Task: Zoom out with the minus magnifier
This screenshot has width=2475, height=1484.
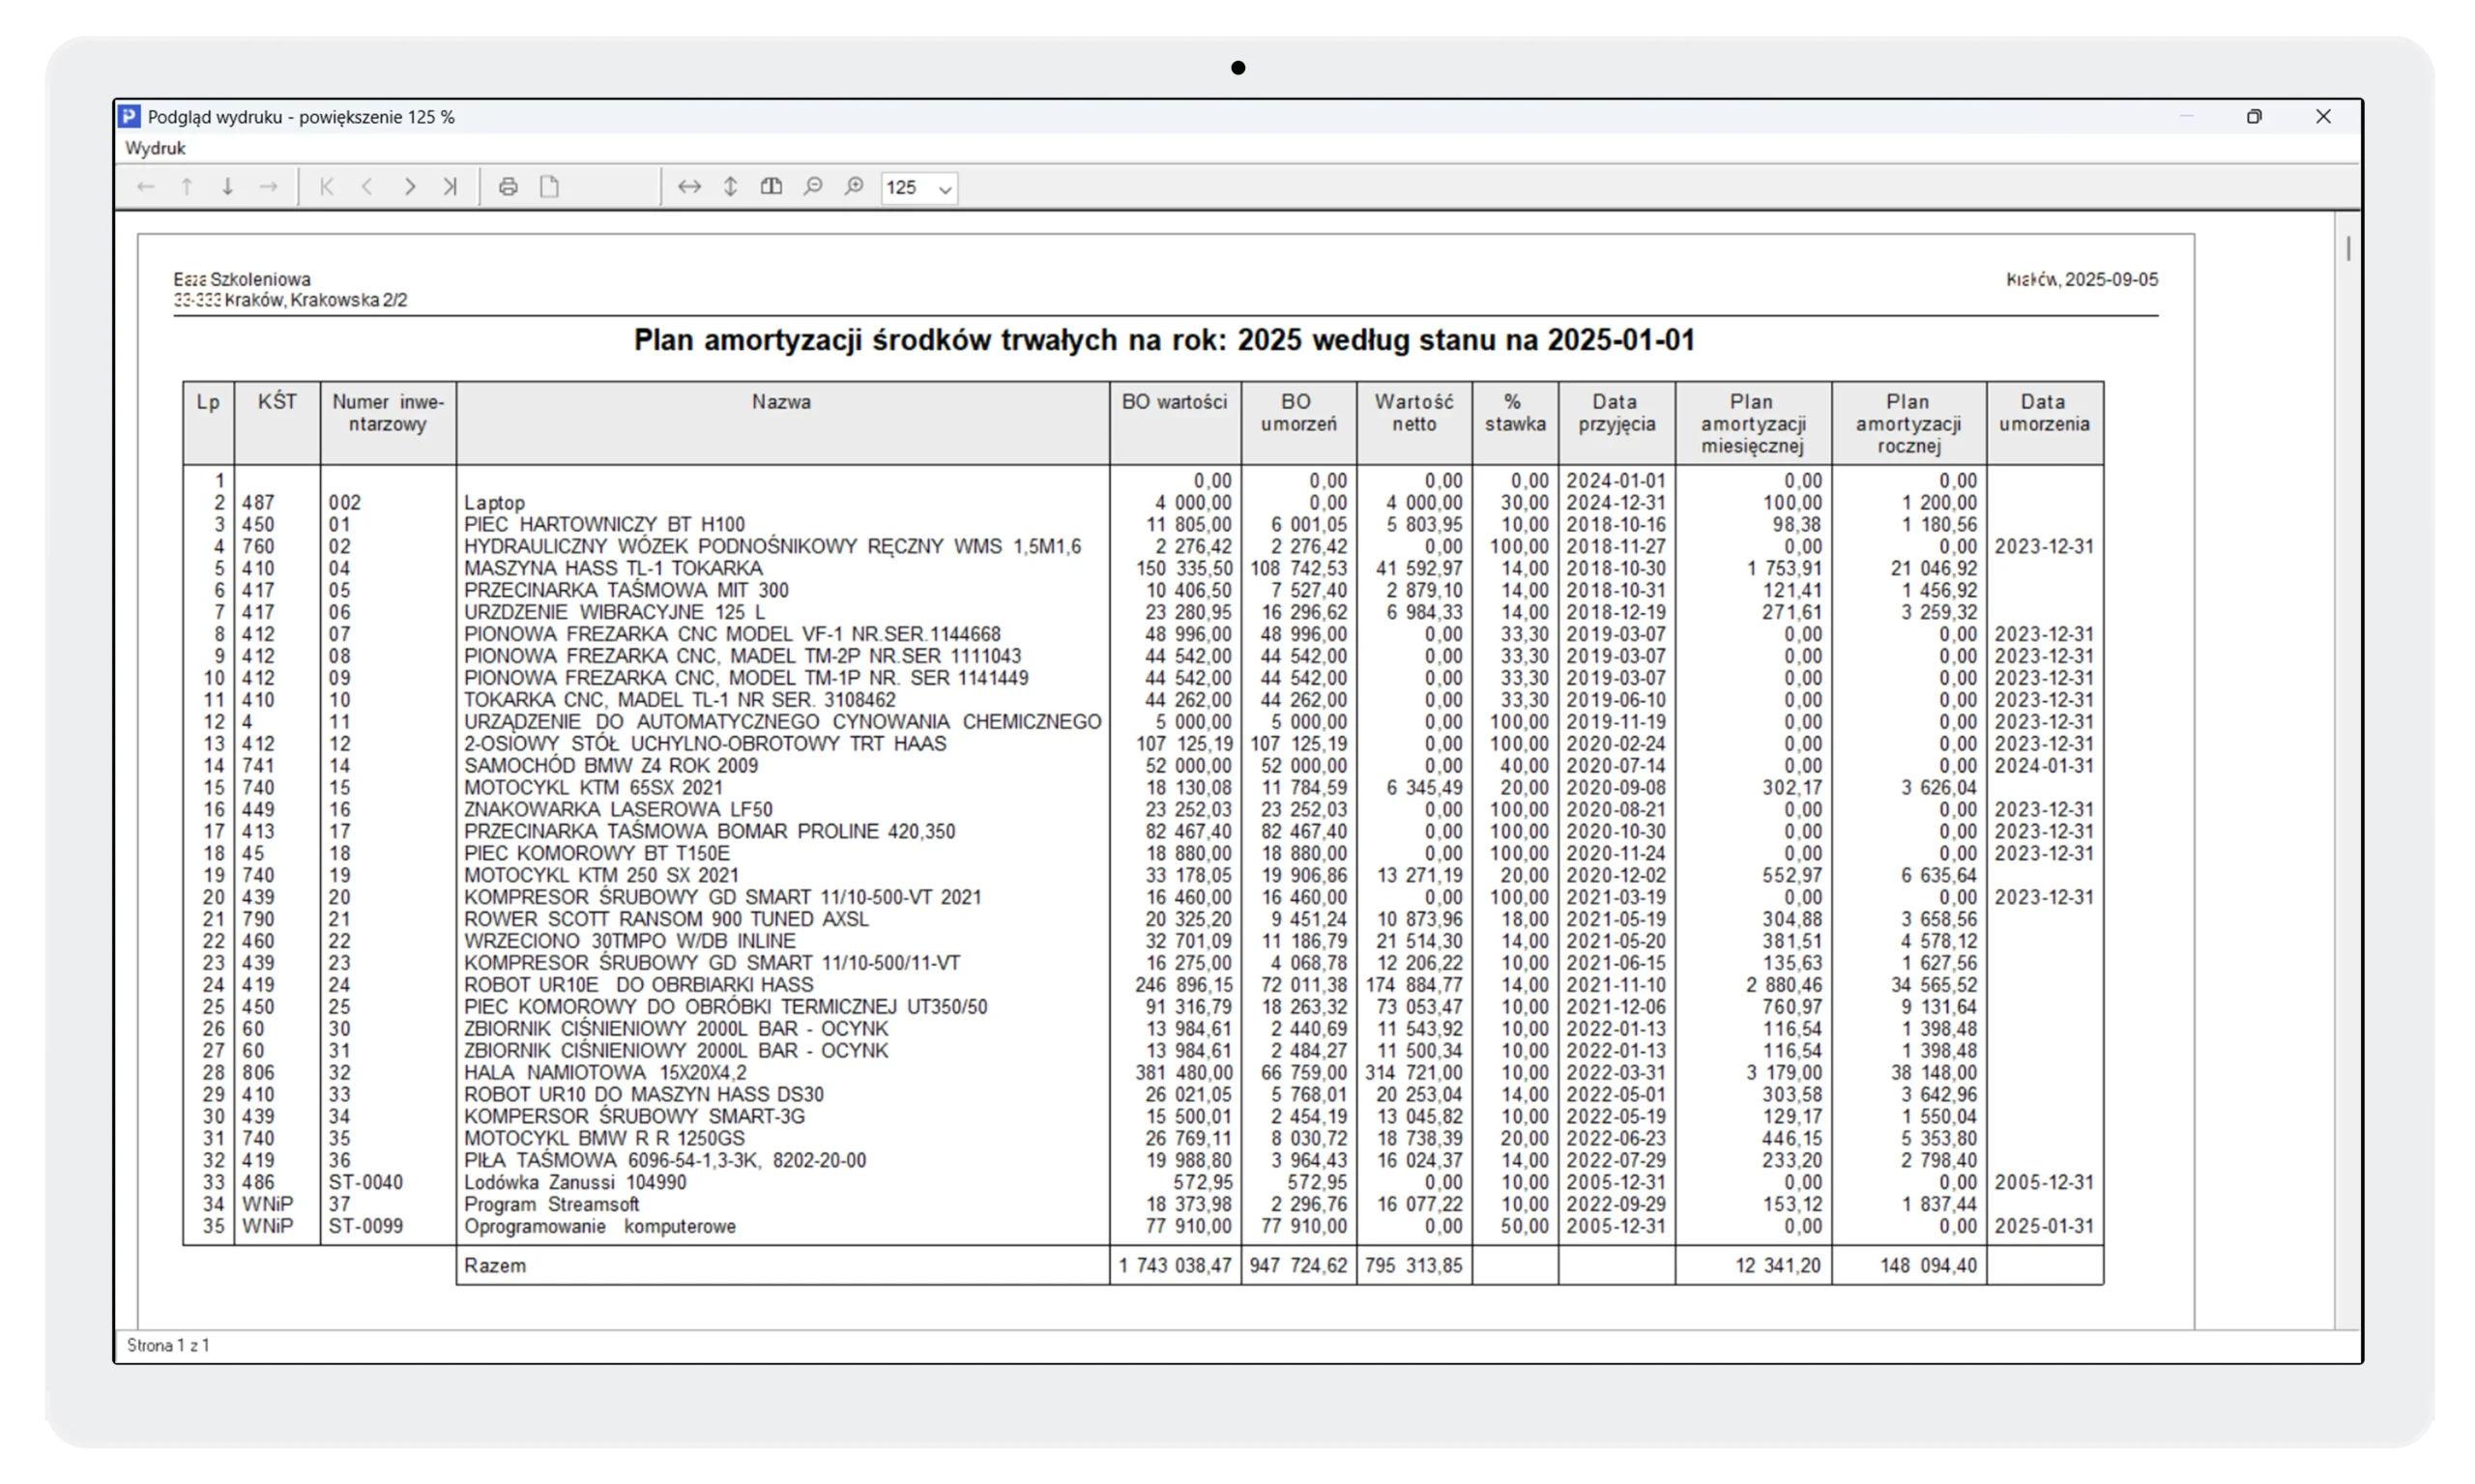Action: 813,187
